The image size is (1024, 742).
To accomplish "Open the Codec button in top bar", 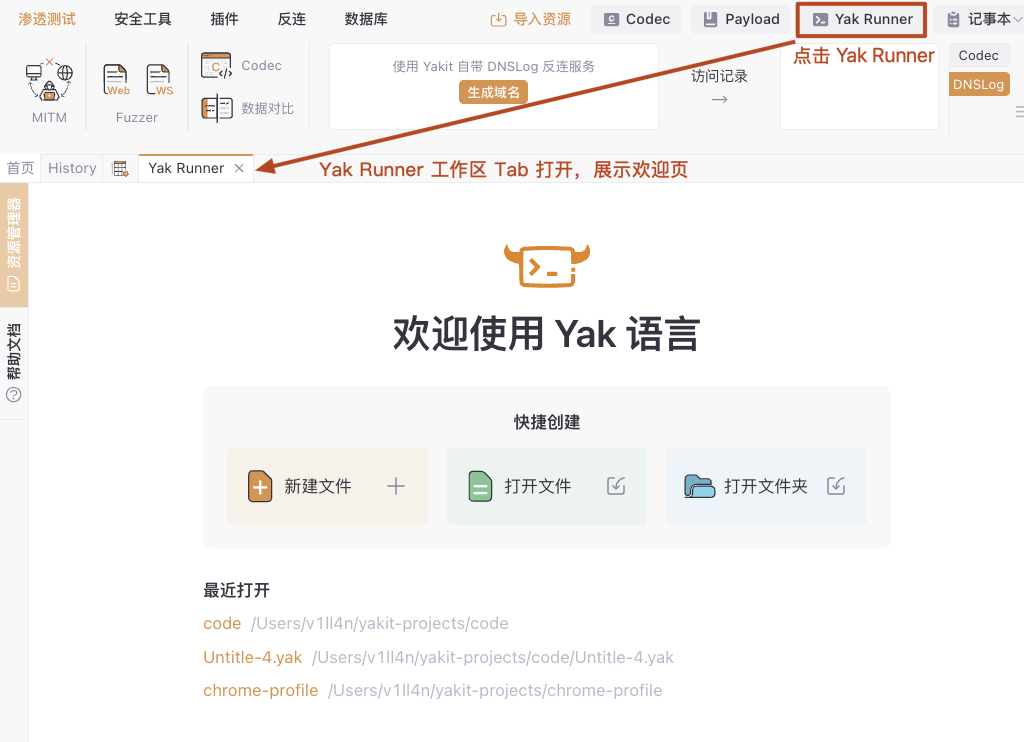I will tap(636, 20).
